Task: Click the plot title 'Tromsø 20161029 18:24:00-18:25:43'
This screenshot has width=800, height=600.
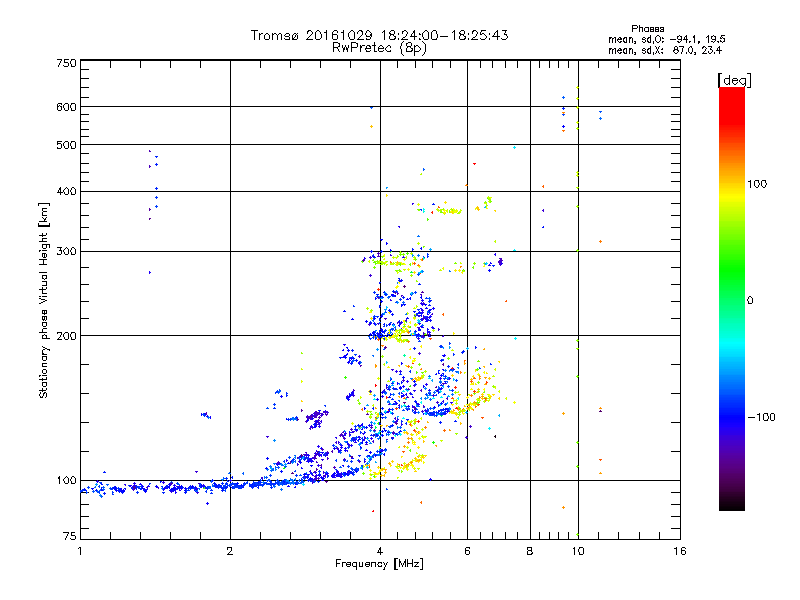Action: point(379,35)
